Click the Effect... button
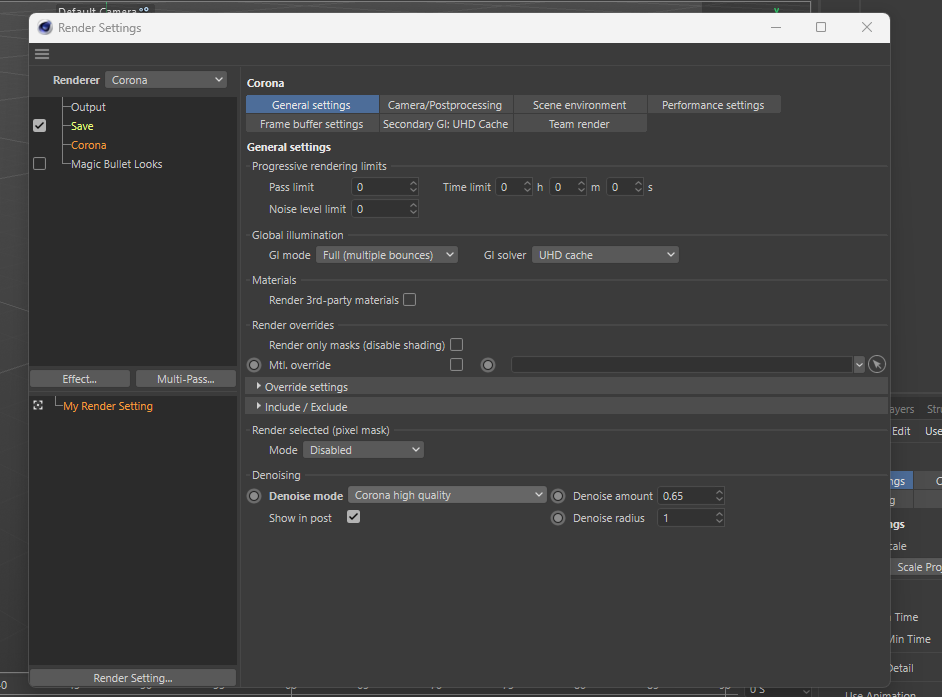The height and width of the screenshot is (697, 942). tap(80, 379)
